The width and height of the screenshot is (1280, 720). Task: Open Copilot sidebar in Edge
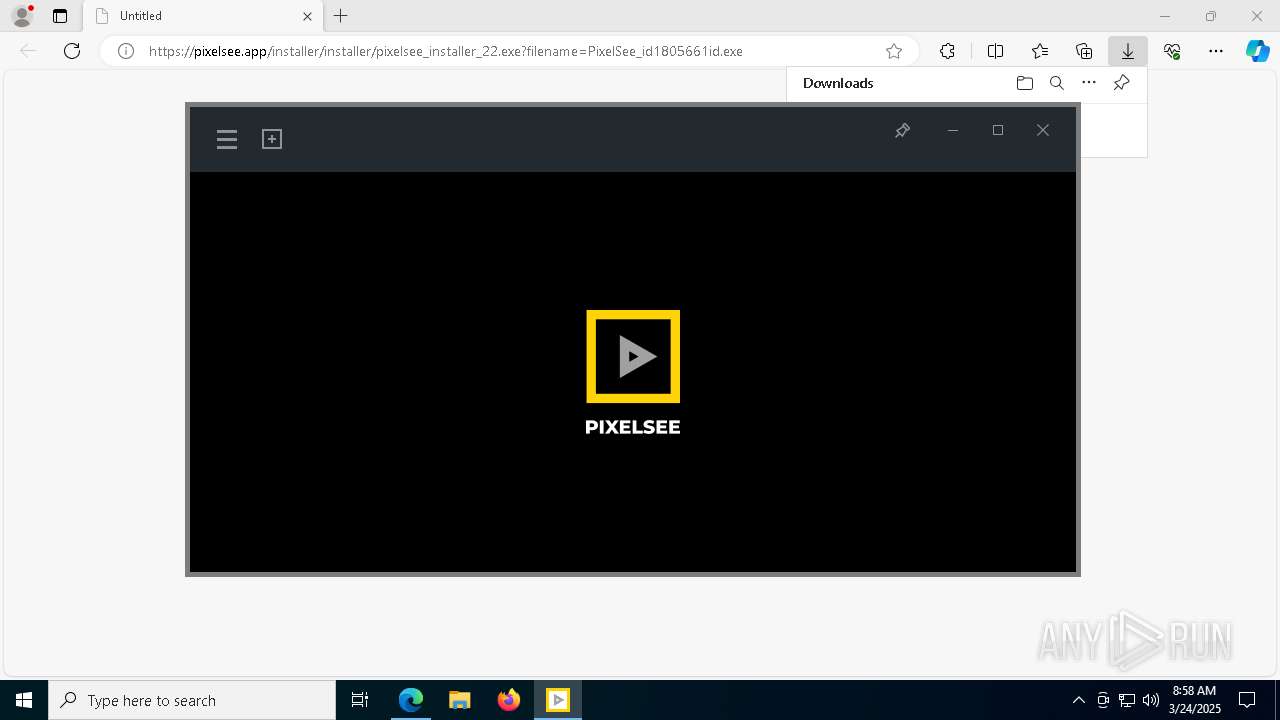click(1257, 51)
